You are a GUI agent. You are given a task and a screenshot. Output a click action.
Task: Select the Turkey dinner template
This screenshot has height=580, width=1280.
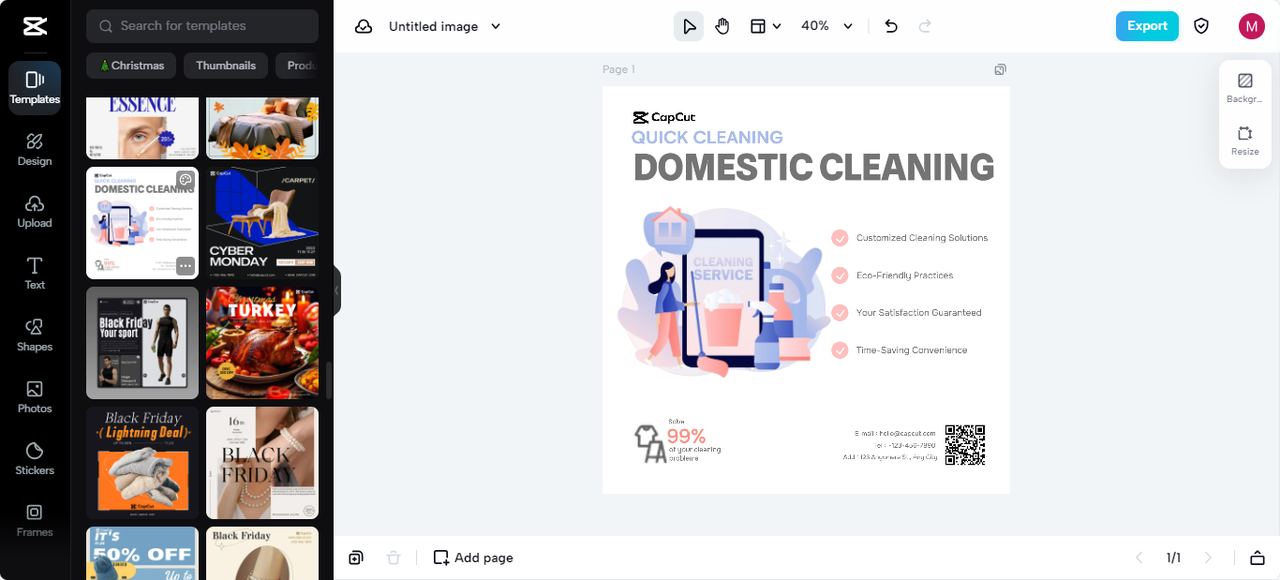tap(262, 343)
